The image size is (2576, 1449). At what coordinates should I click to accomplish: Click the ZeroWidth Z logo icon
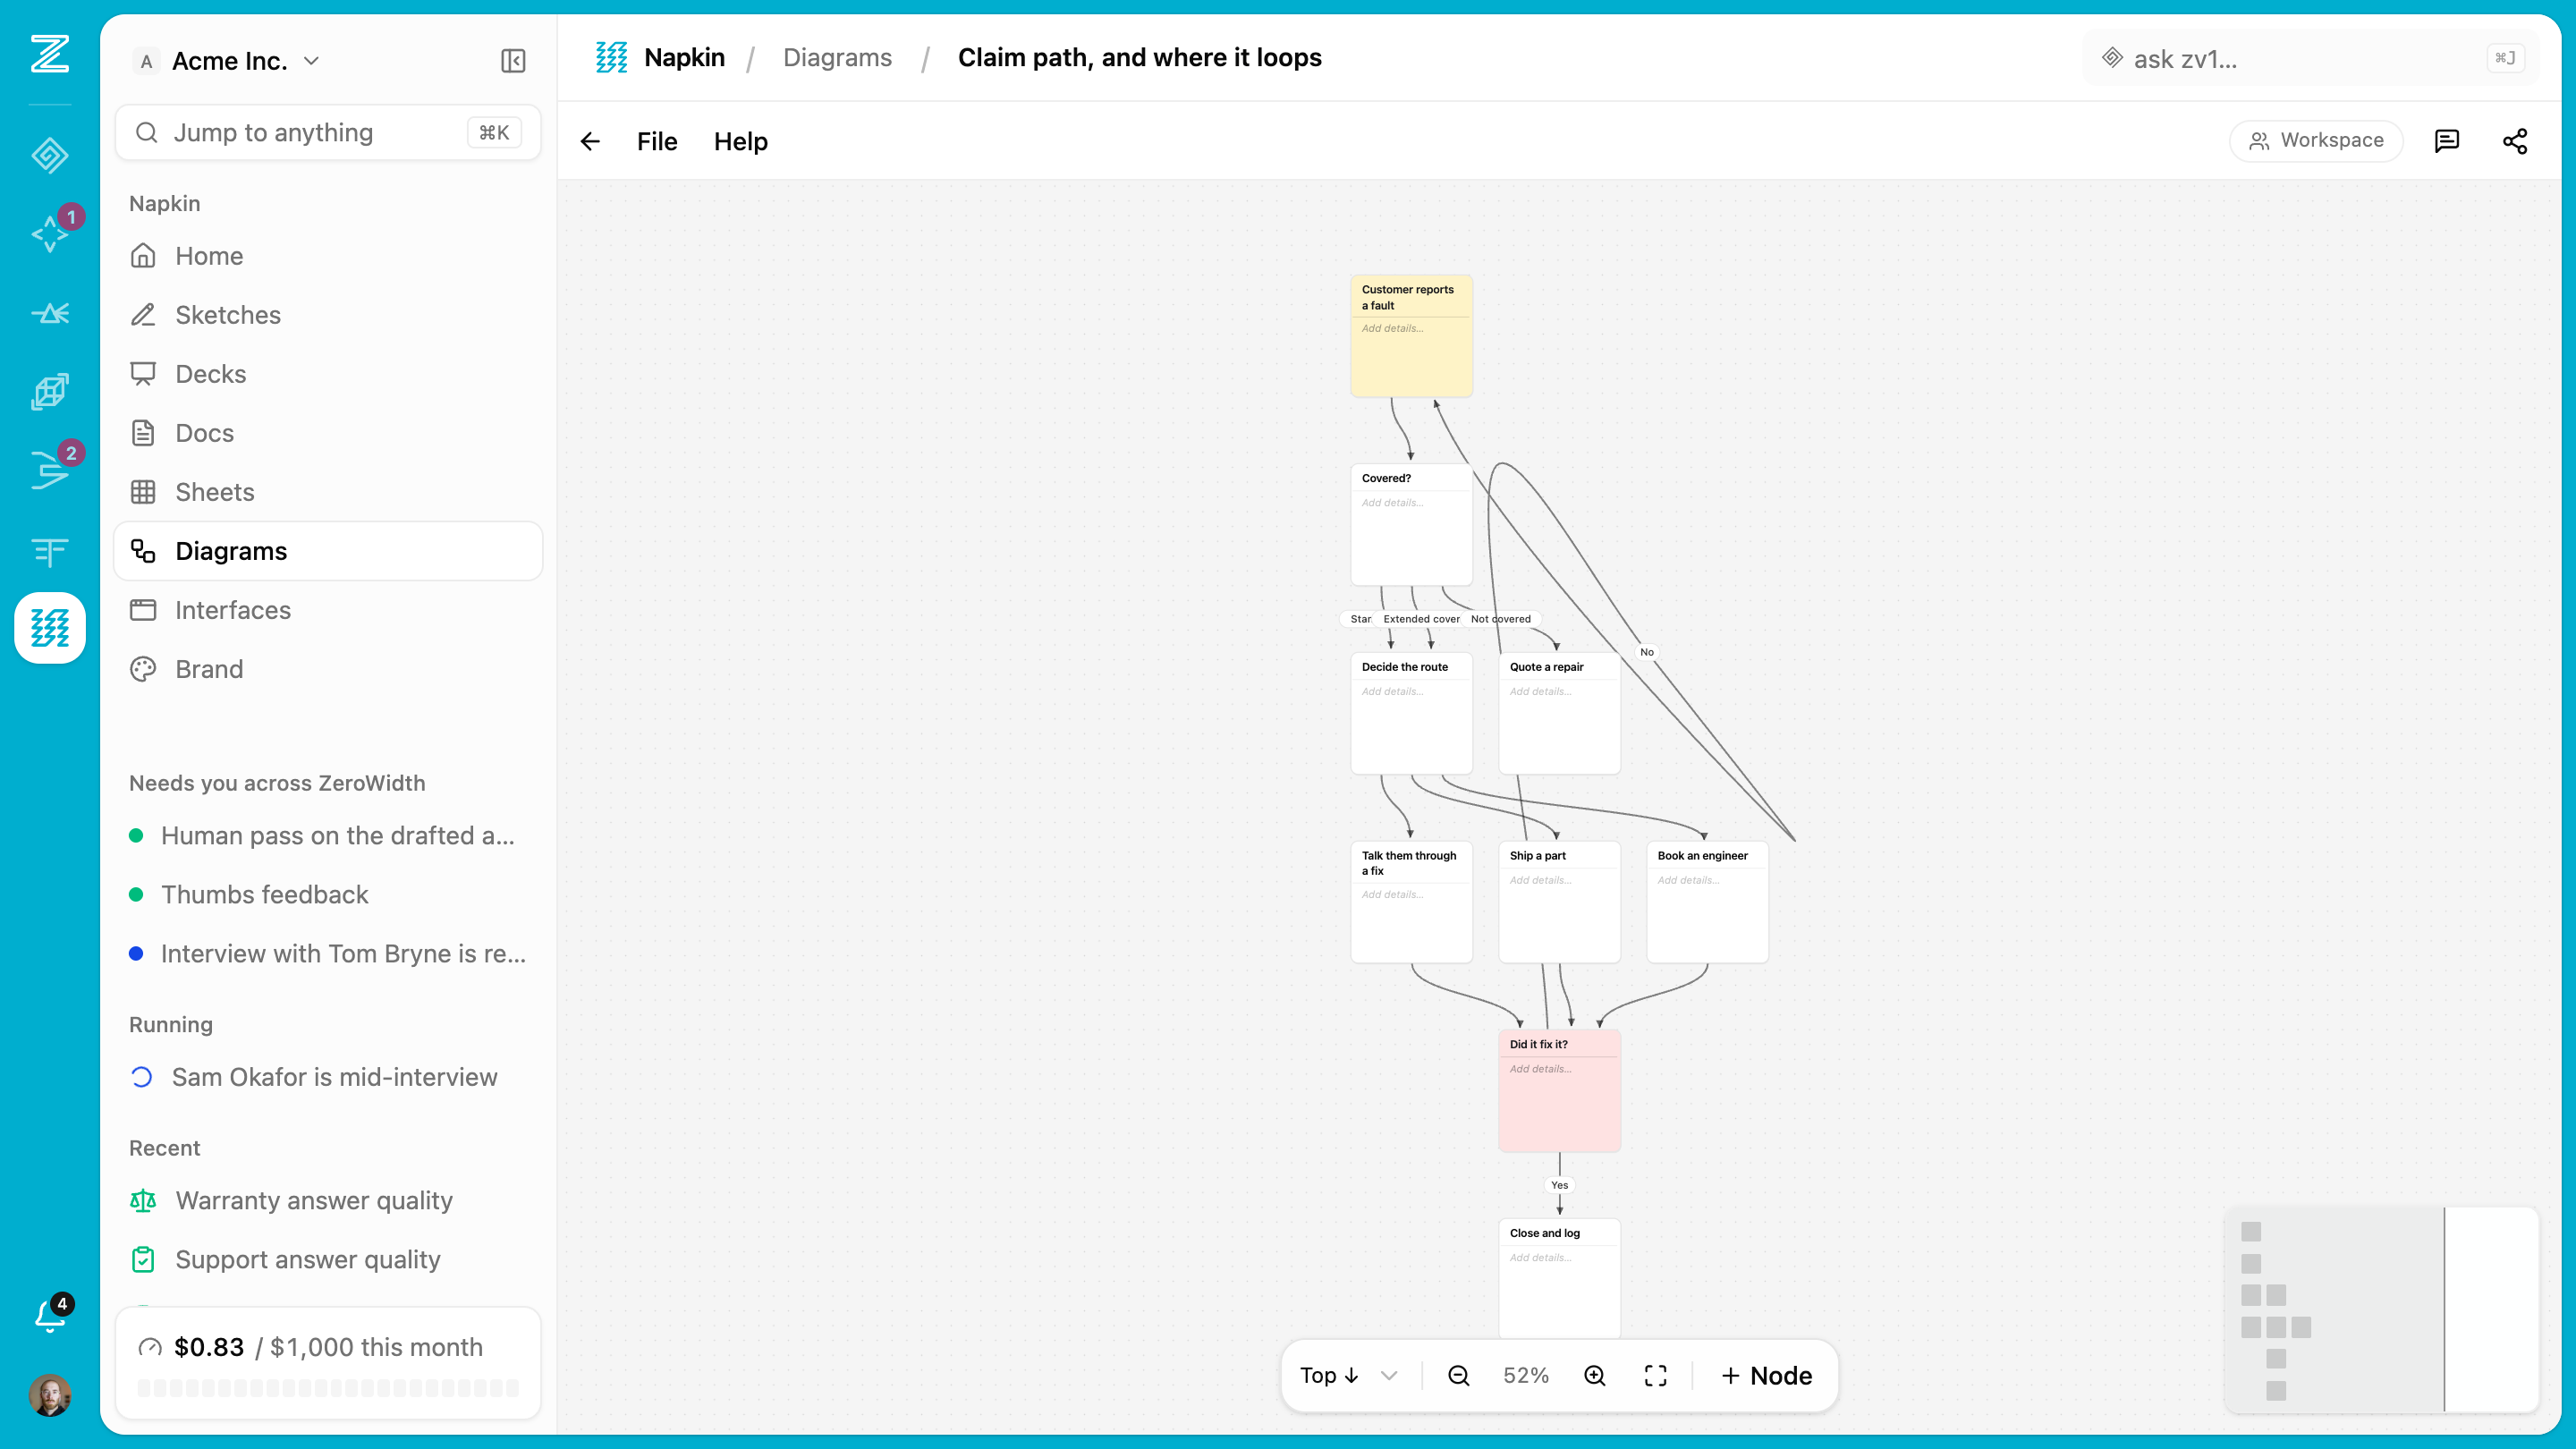tap(49, 53)
